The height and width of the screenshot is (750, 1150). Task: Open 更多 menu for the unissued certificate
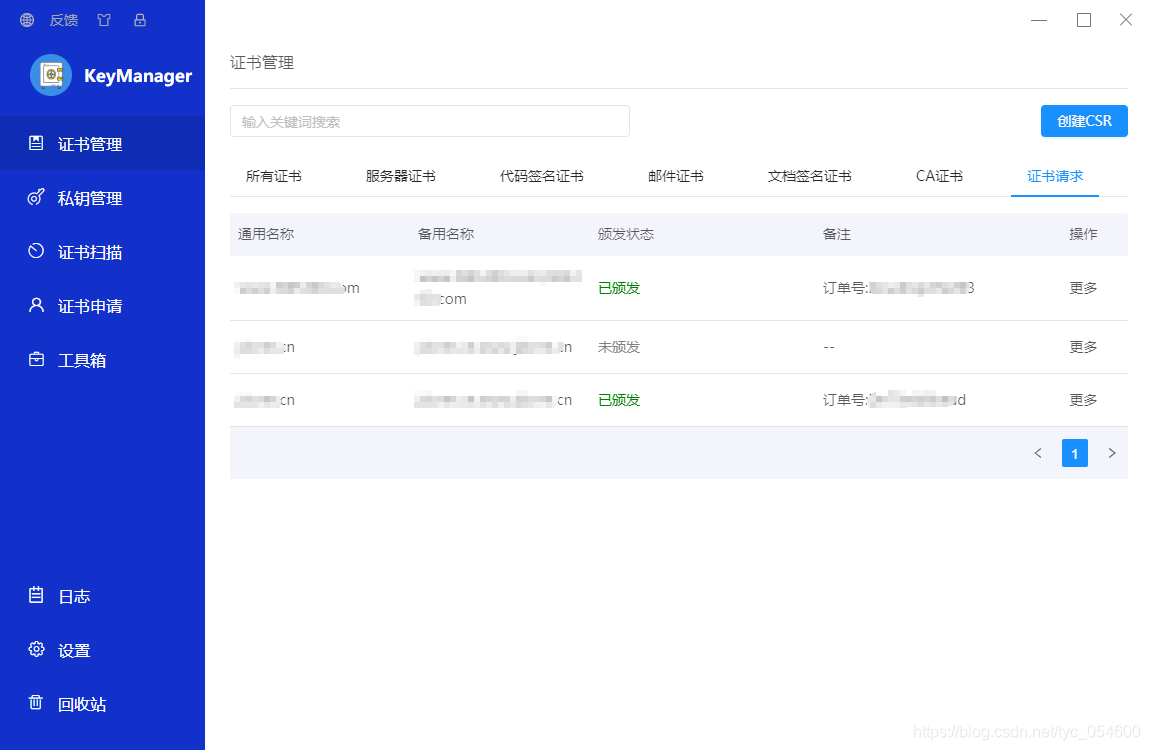click(x=1083, y=347)
